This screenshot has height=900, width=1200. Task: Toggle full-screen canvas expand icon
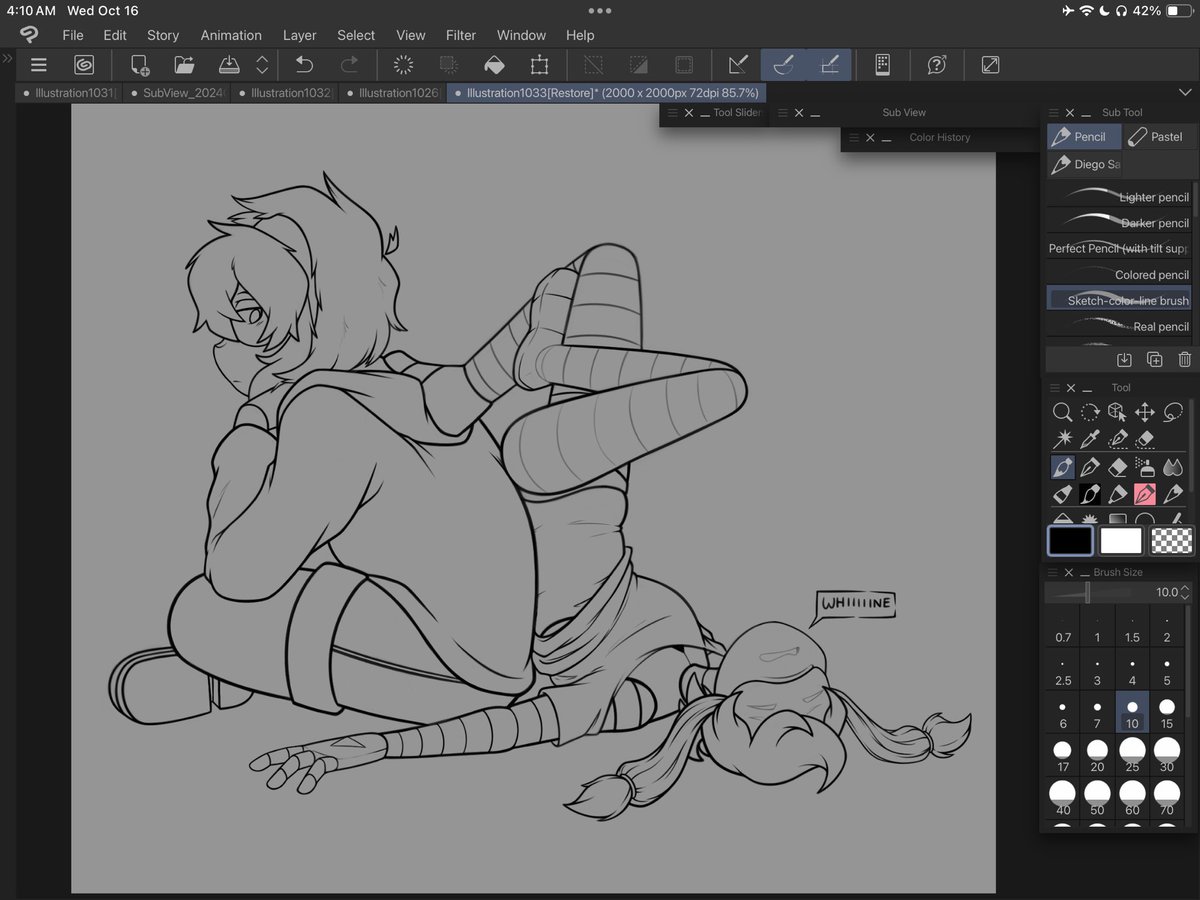click(990, 65)
